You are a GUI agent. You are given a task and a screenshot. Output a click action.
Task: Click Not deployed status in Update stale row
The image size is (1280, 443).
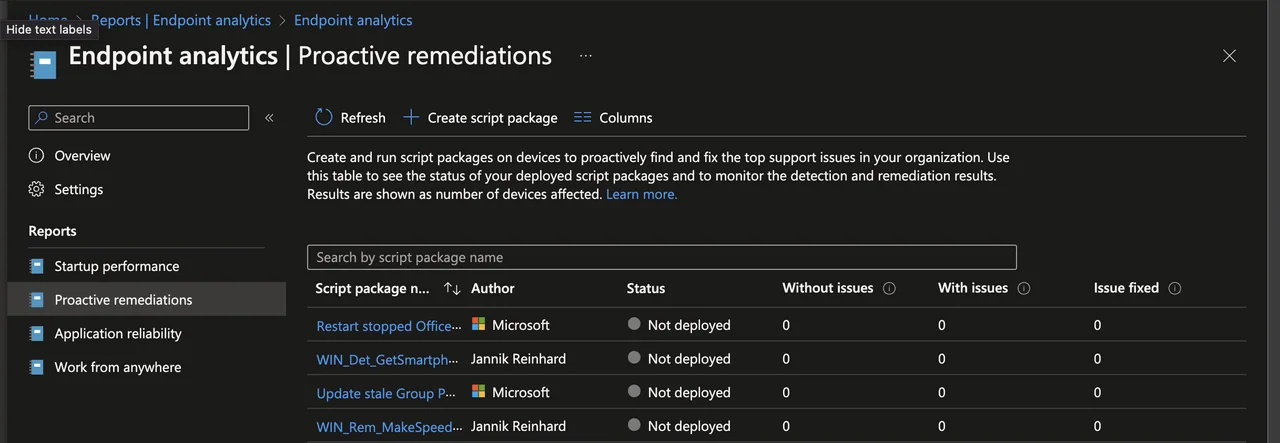point(689,392)
